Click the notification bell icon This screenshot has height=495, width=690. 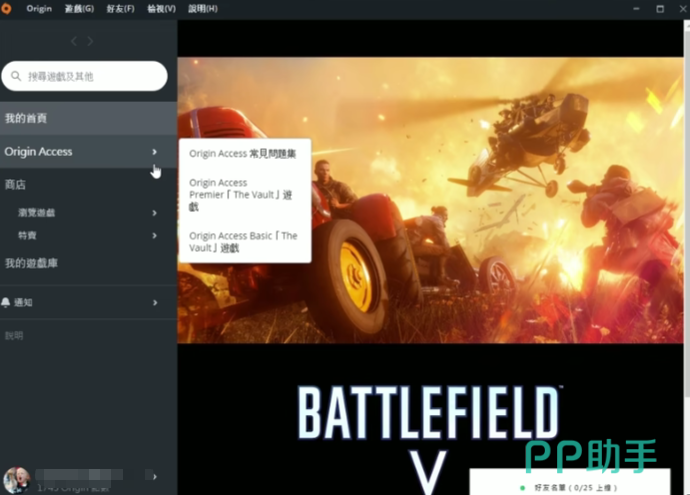coord(7,302)
